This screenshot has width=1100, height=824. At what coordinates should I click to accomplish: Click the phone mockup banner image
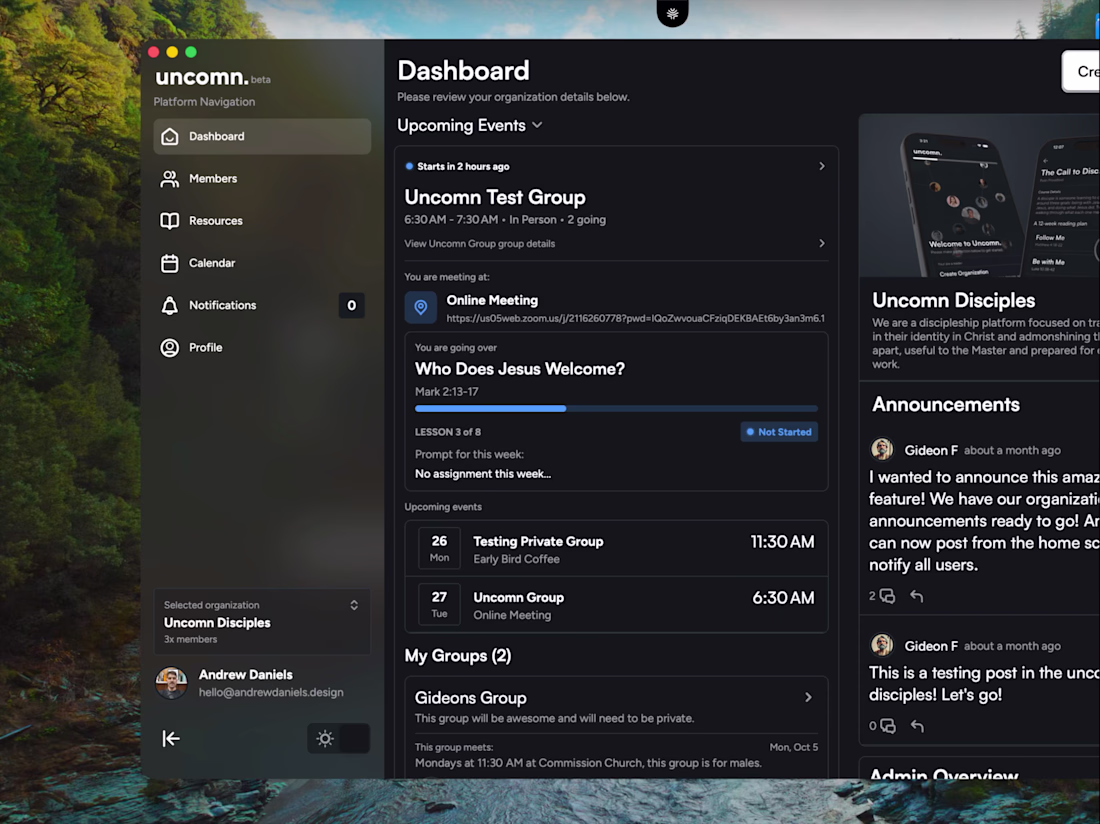(x=979, y=196)
